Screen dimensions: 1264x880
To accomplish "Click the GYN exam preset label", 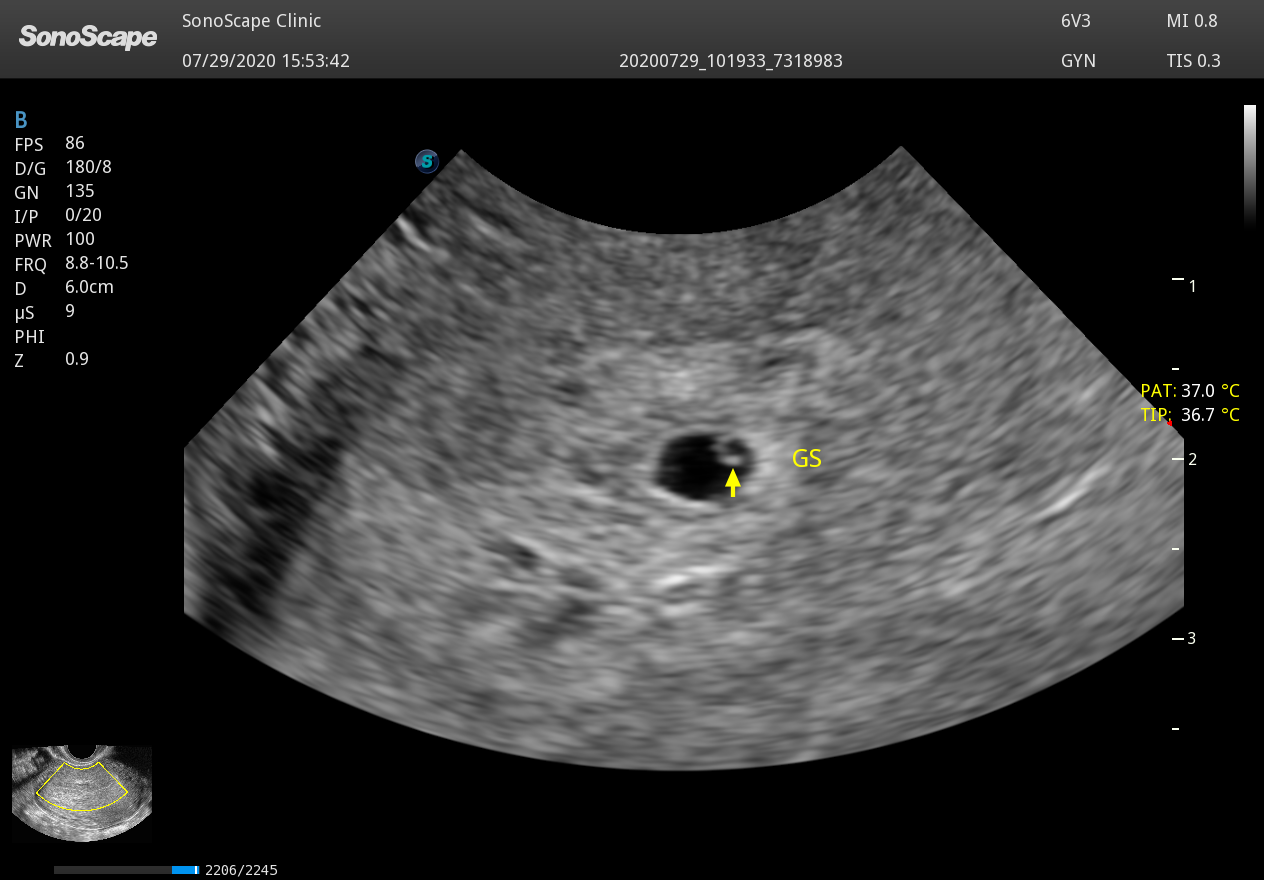I will click(x=1079, y=61).
